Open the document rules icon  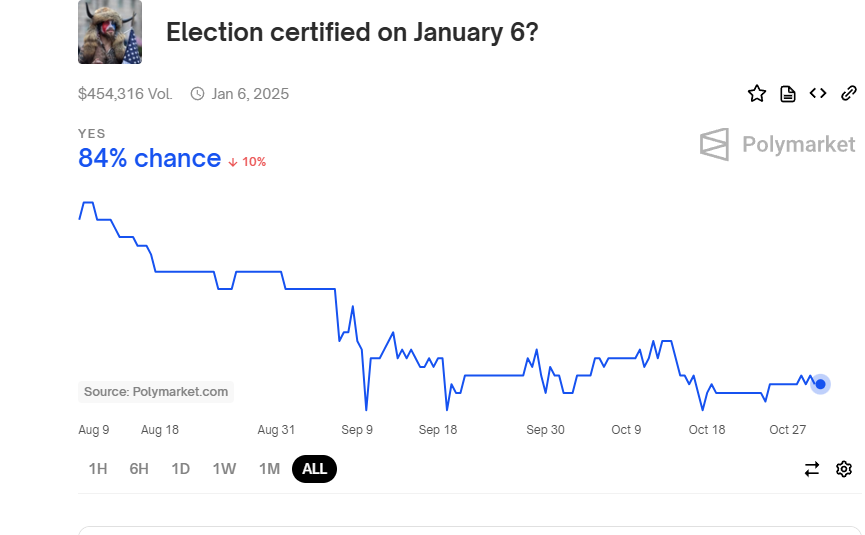tap(788, 94)
